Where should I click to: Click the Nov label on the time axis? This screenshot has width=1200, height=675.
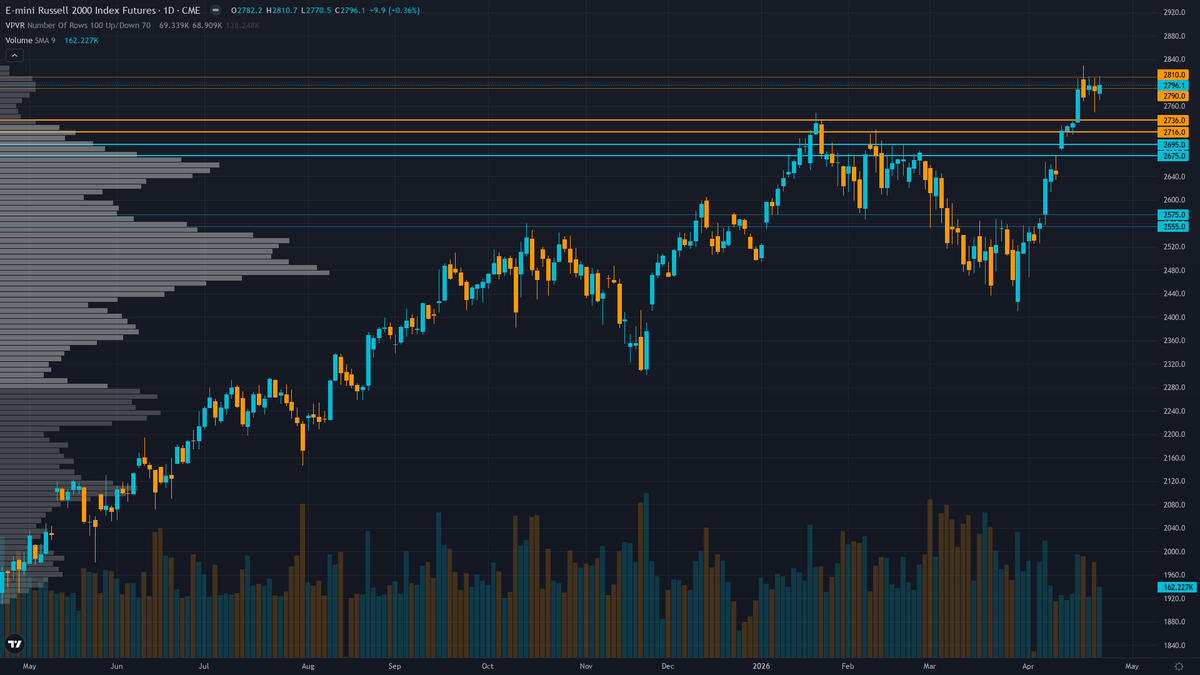coord(586,665)
